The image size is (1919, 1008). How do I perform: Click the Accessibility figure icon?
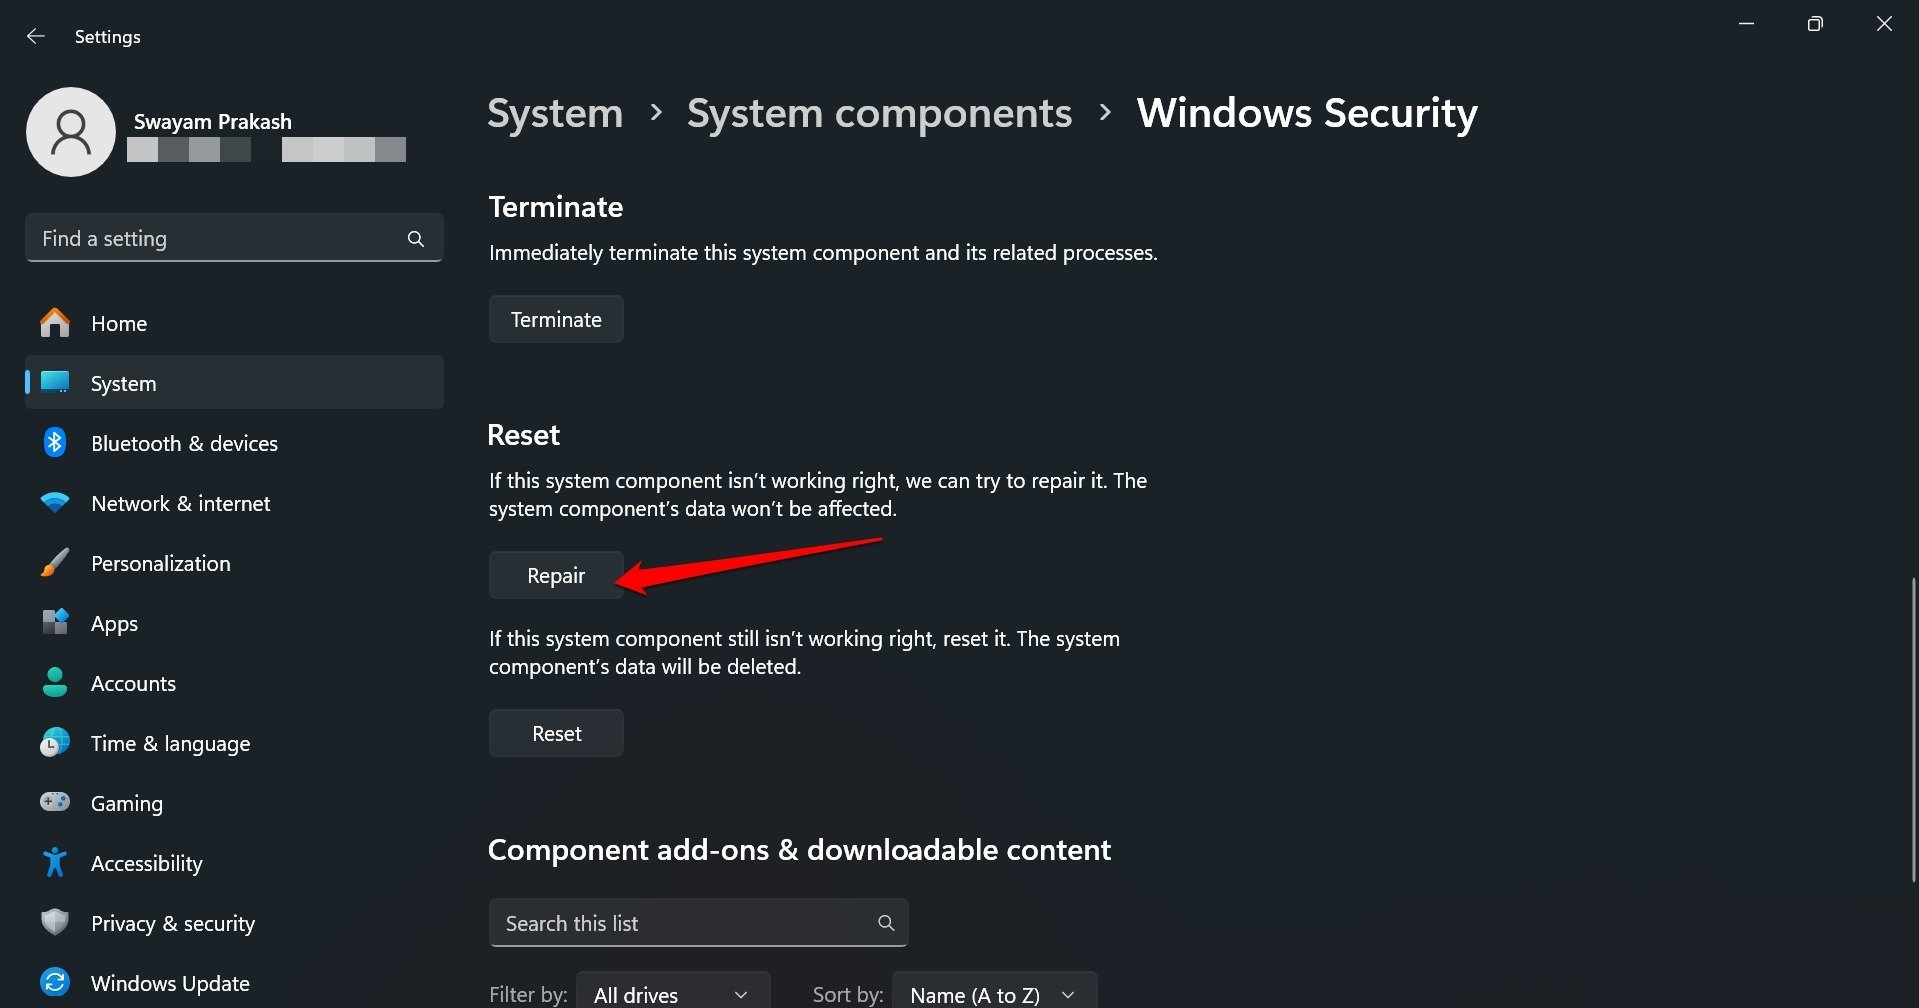tap(55, 863)
